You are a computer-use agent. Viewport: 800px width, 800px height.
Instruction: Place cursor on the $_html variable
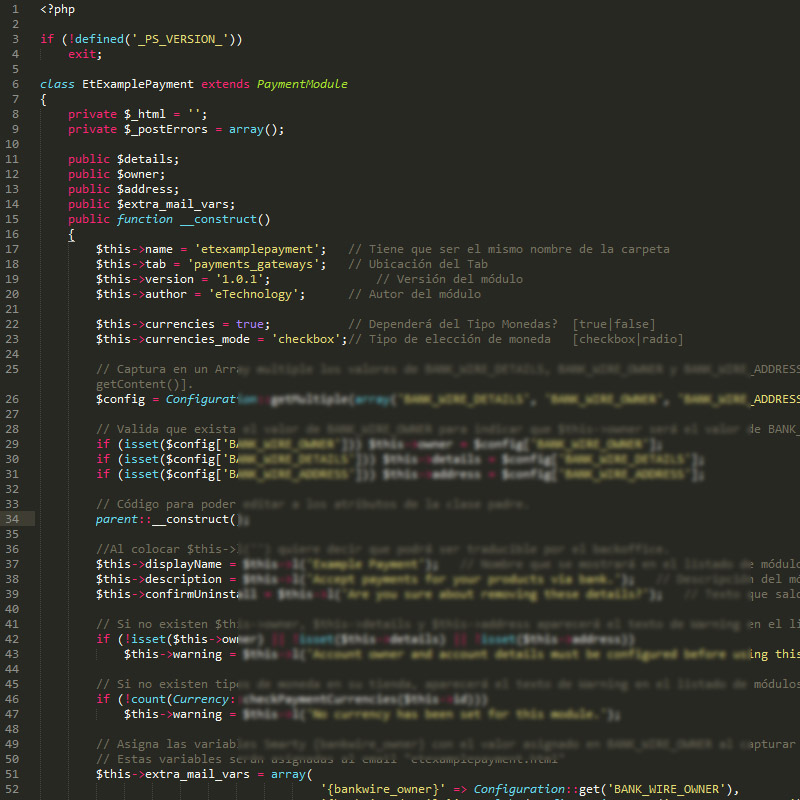click(145, 114)
